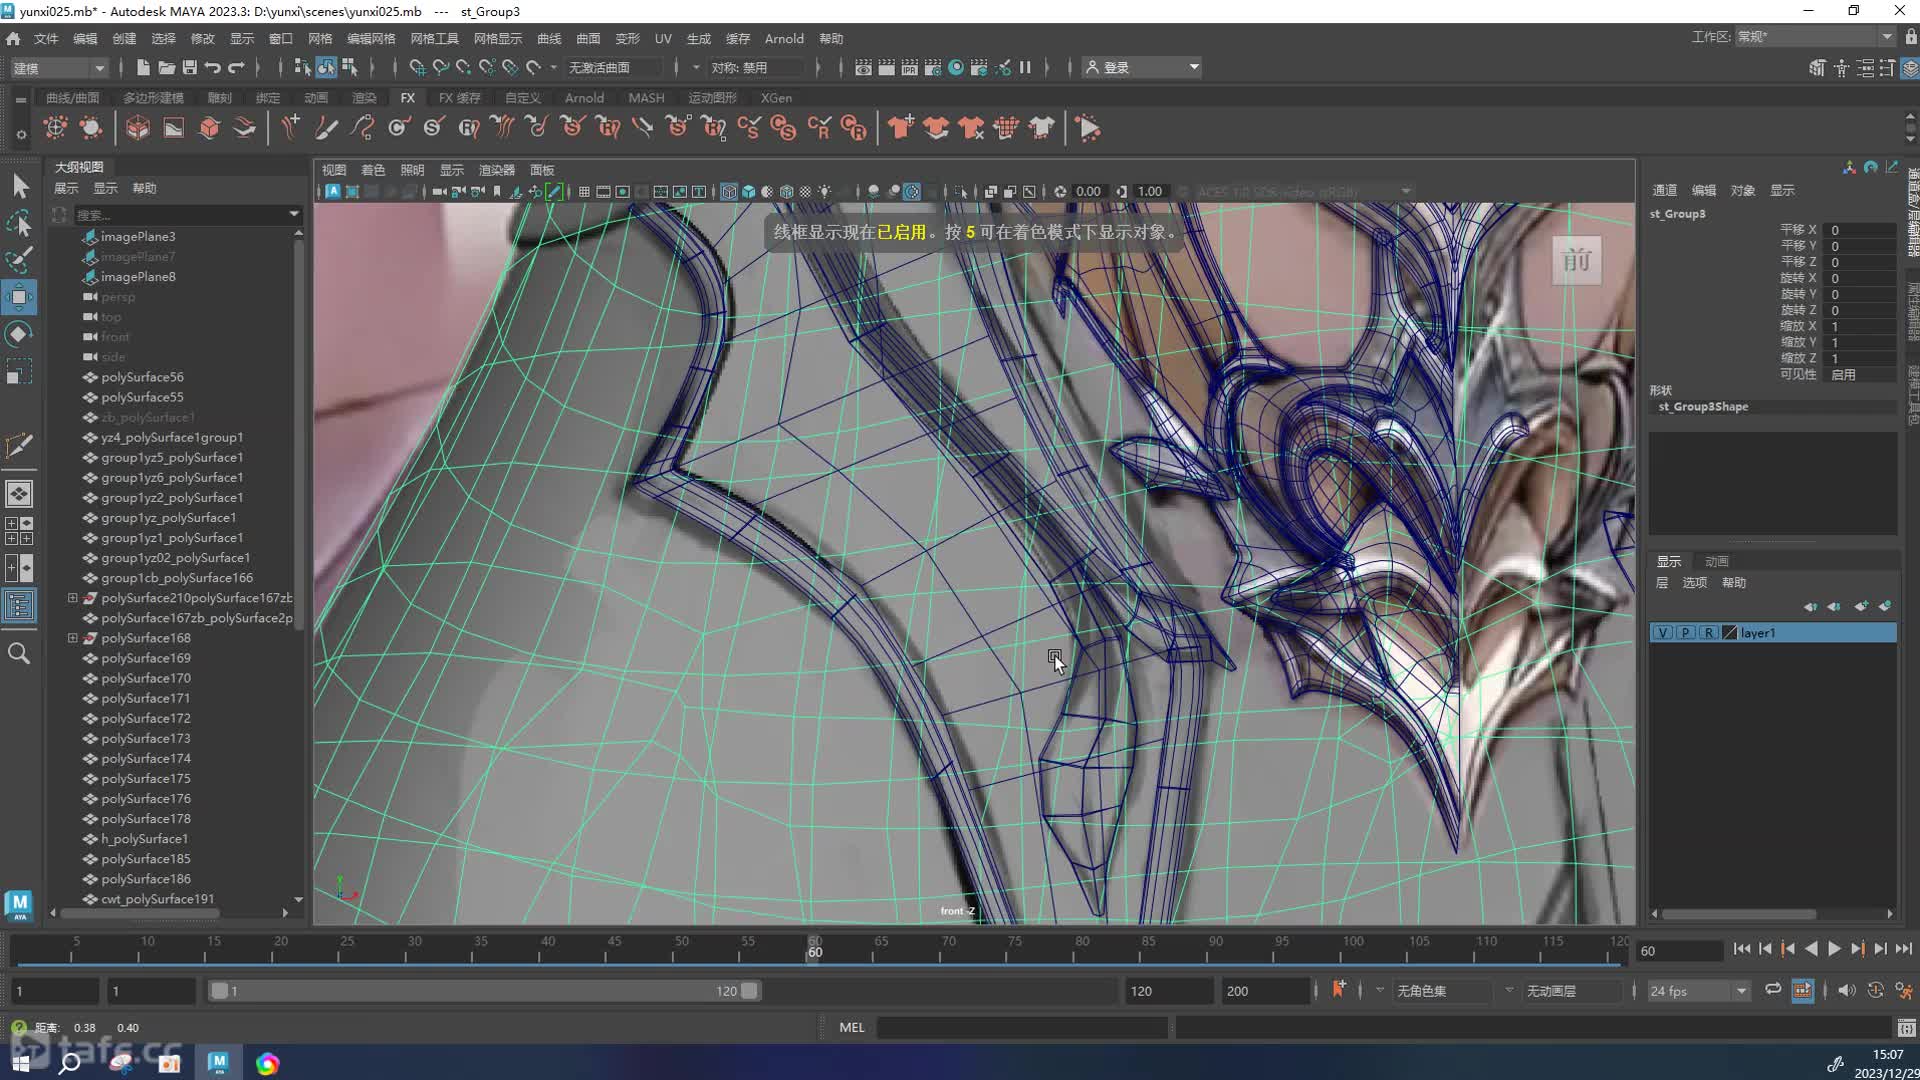This screenshot has height=1080, width=1920.
Task: Expand the polySurface168 node
Action: 72,638
